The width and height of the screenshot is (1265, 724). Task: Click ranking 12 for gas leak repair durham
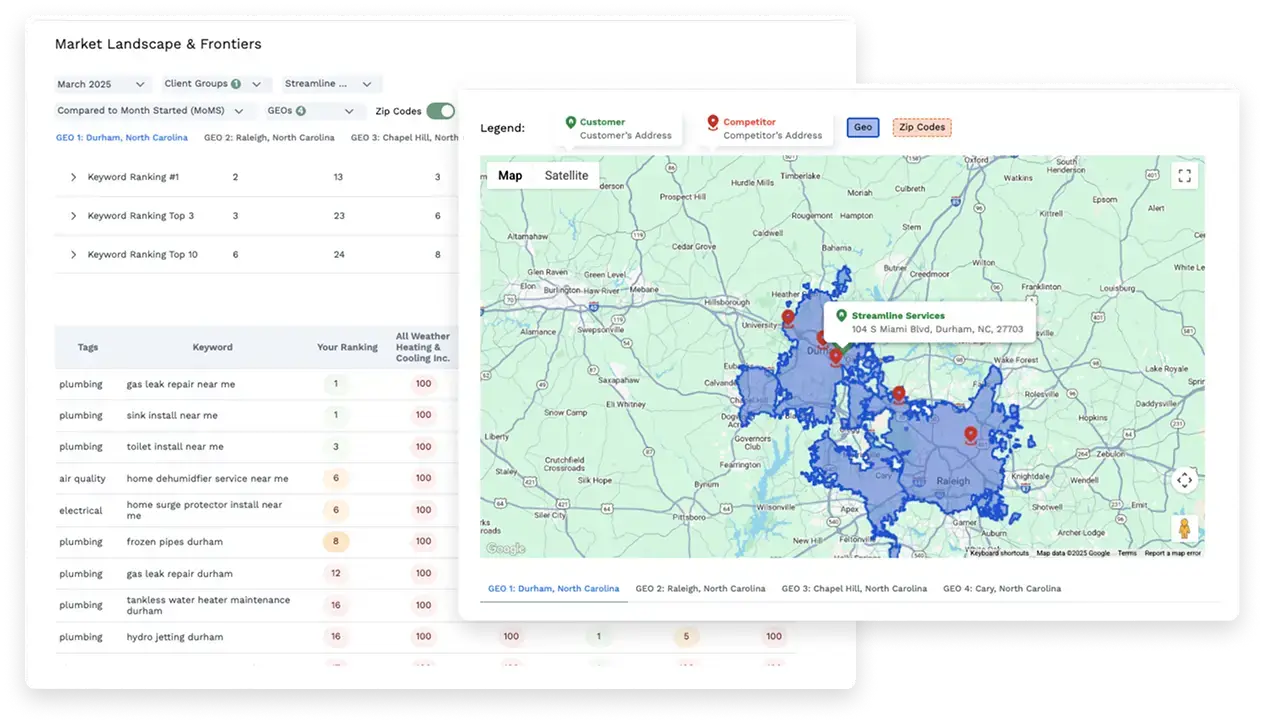(336, 573)
